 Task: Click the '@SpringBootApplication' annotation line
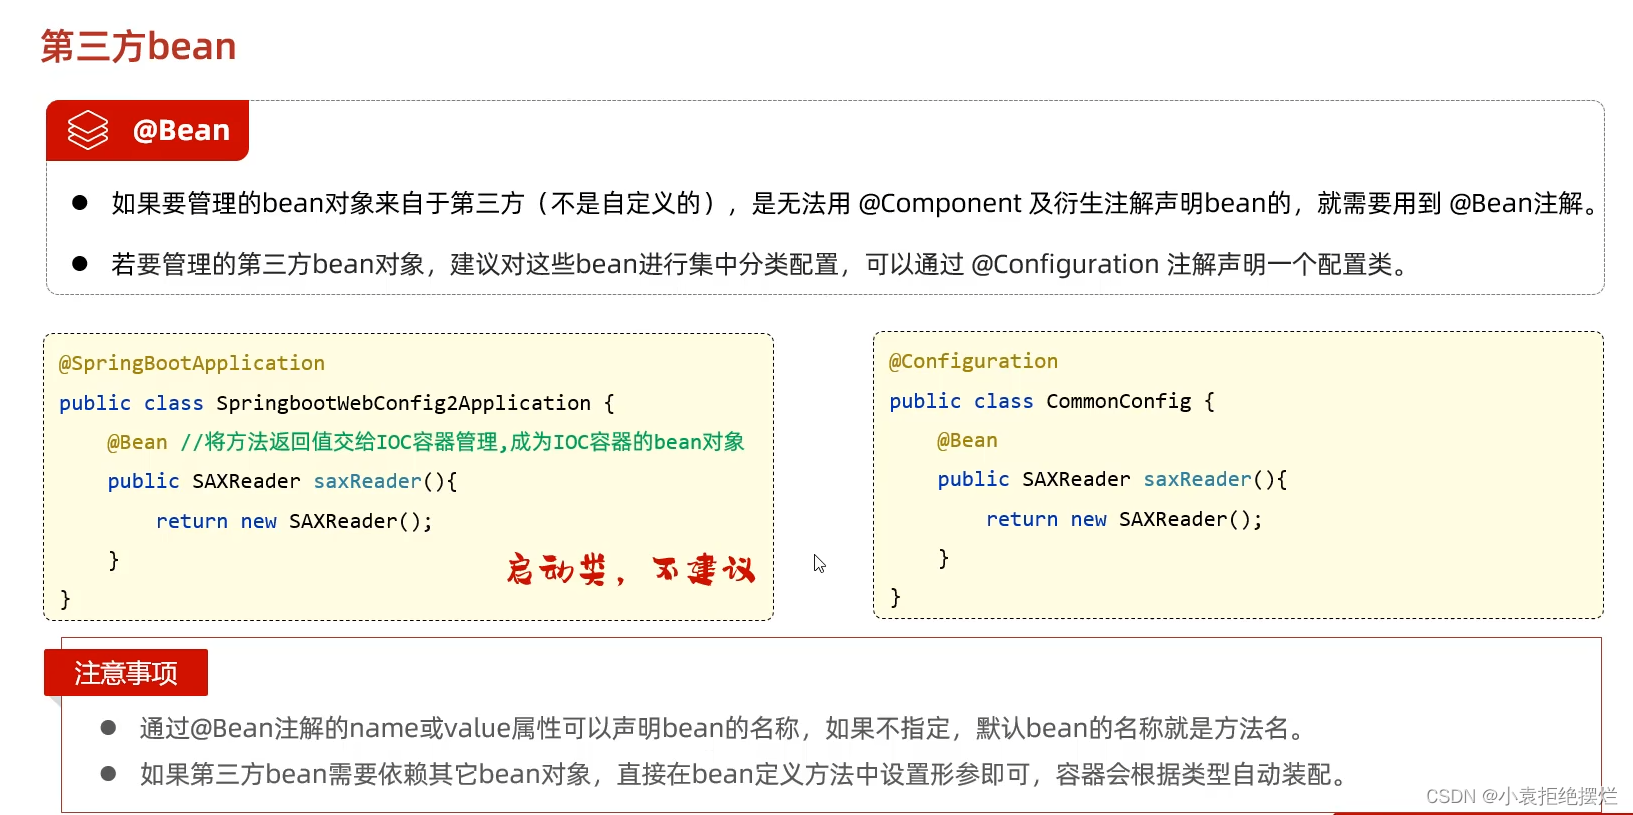coord(192,363)
